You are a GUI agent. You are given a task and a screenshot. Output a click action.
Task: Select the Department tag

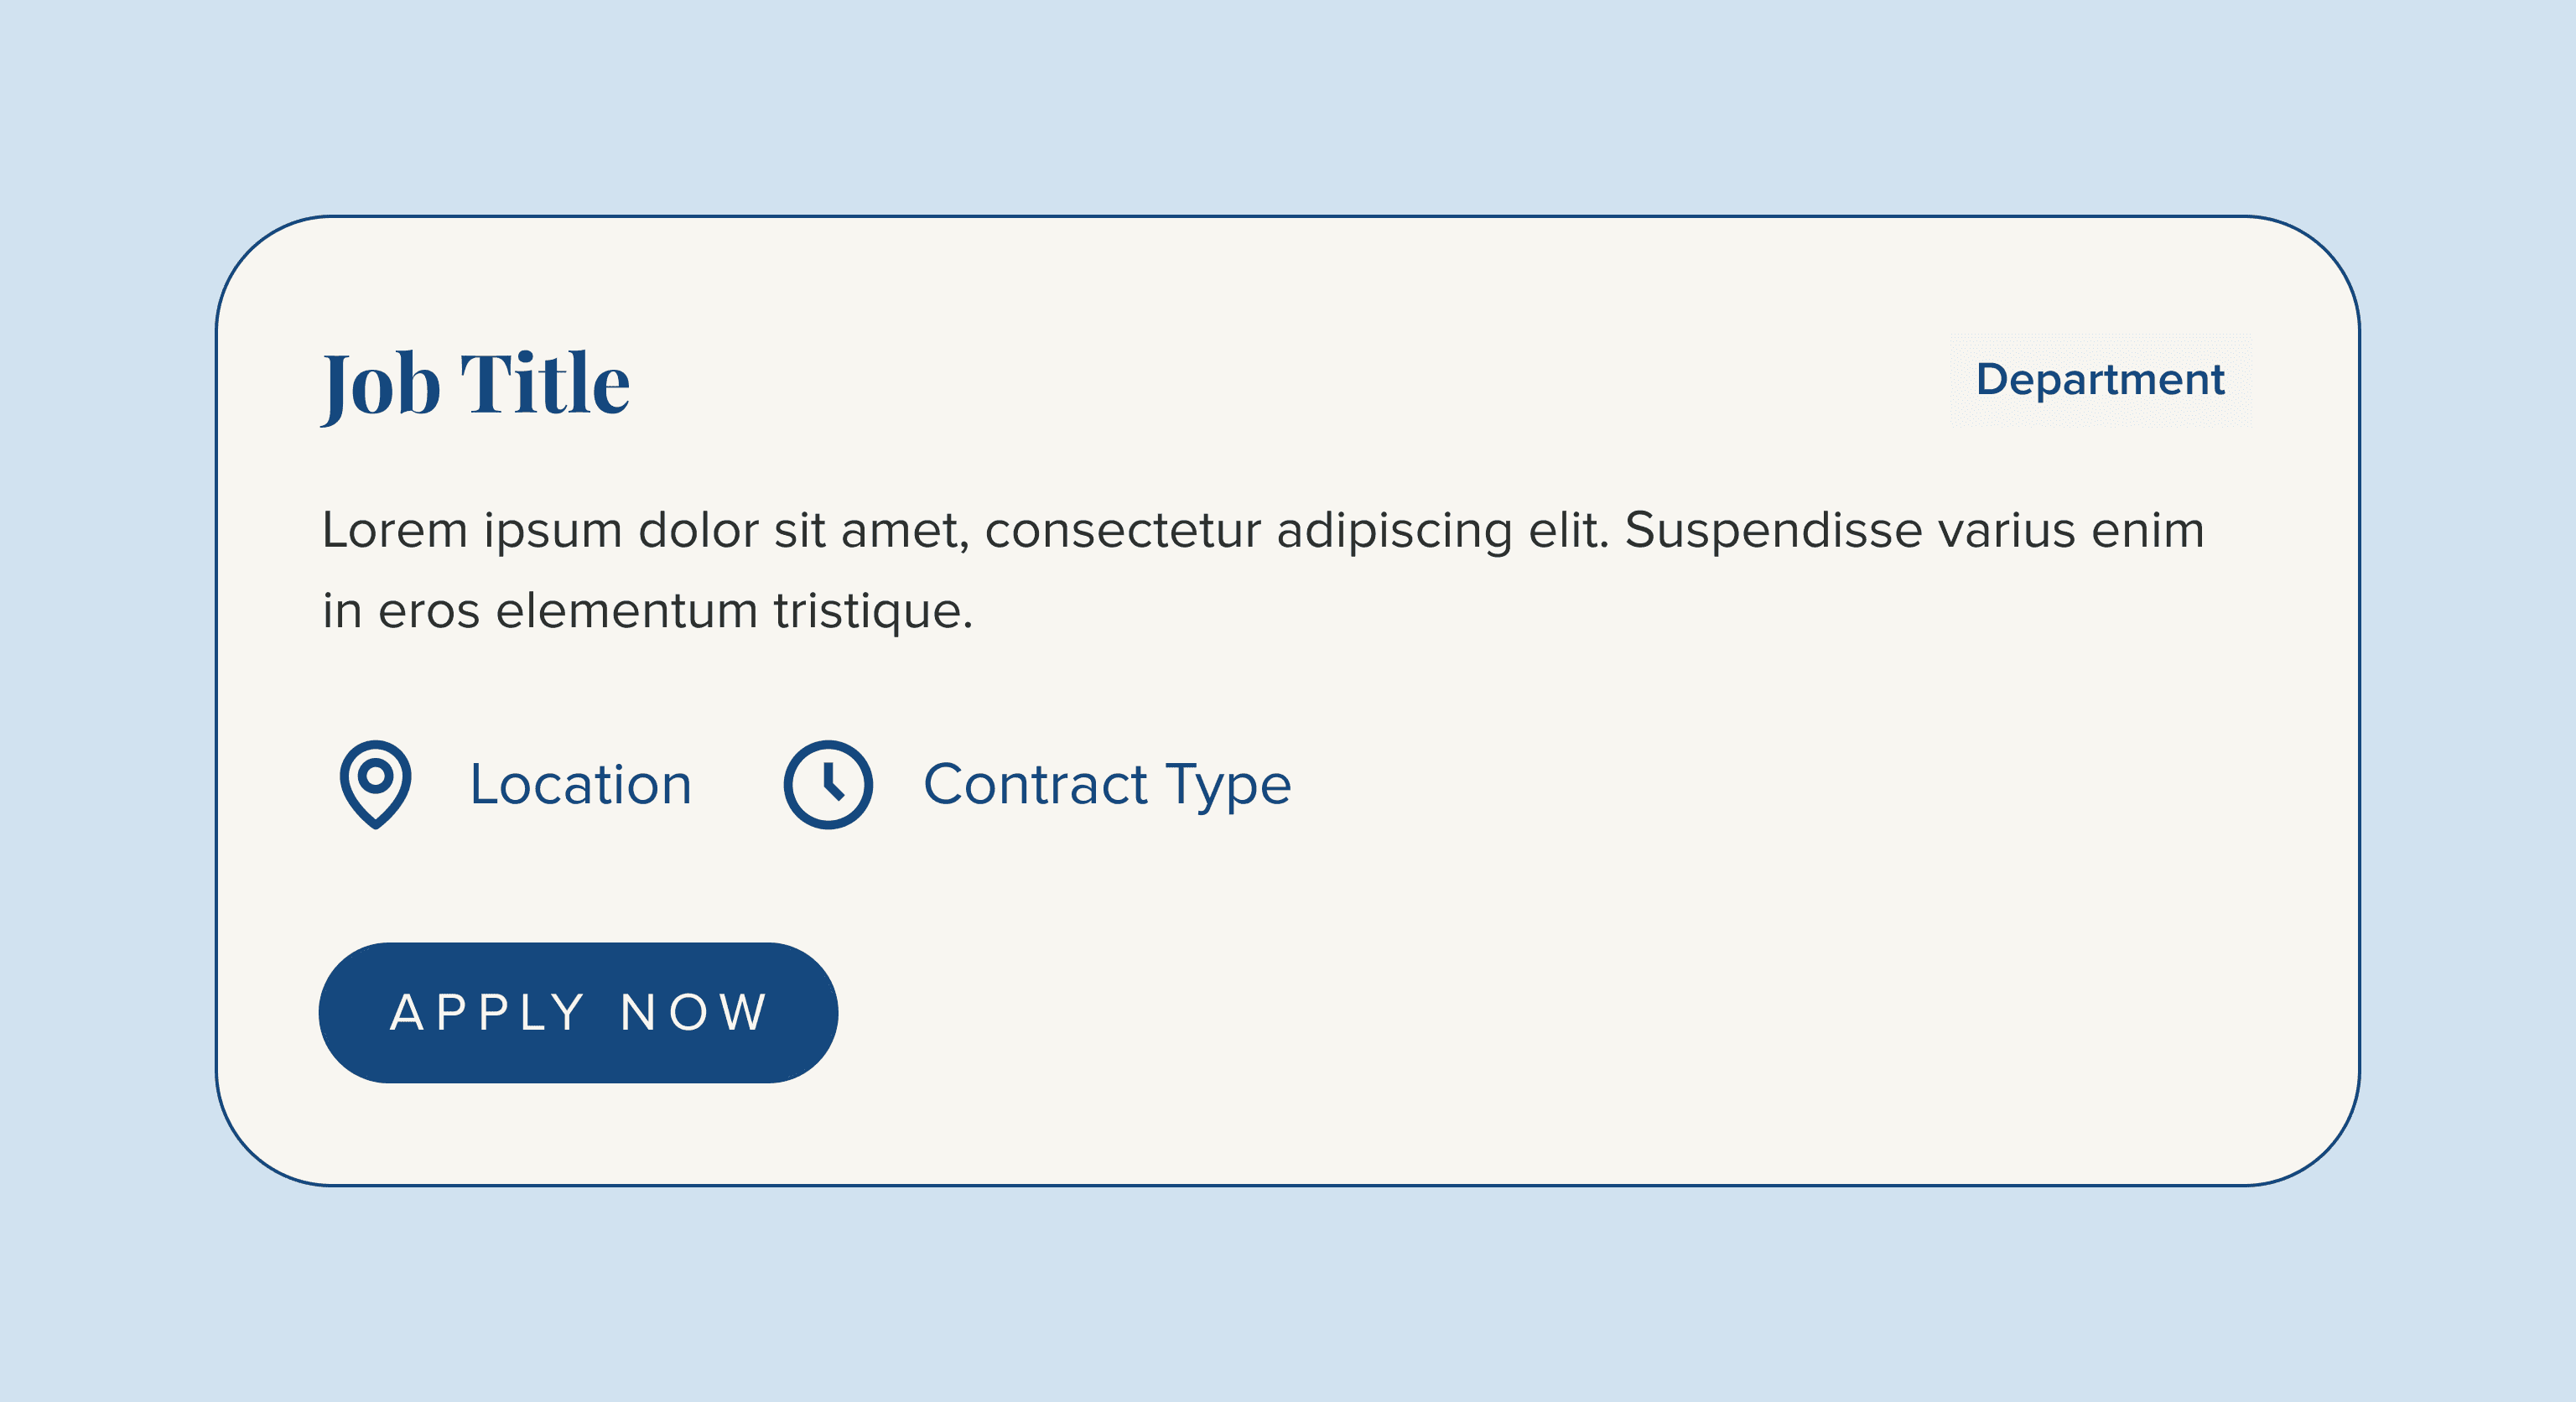tap(2100, 380)
